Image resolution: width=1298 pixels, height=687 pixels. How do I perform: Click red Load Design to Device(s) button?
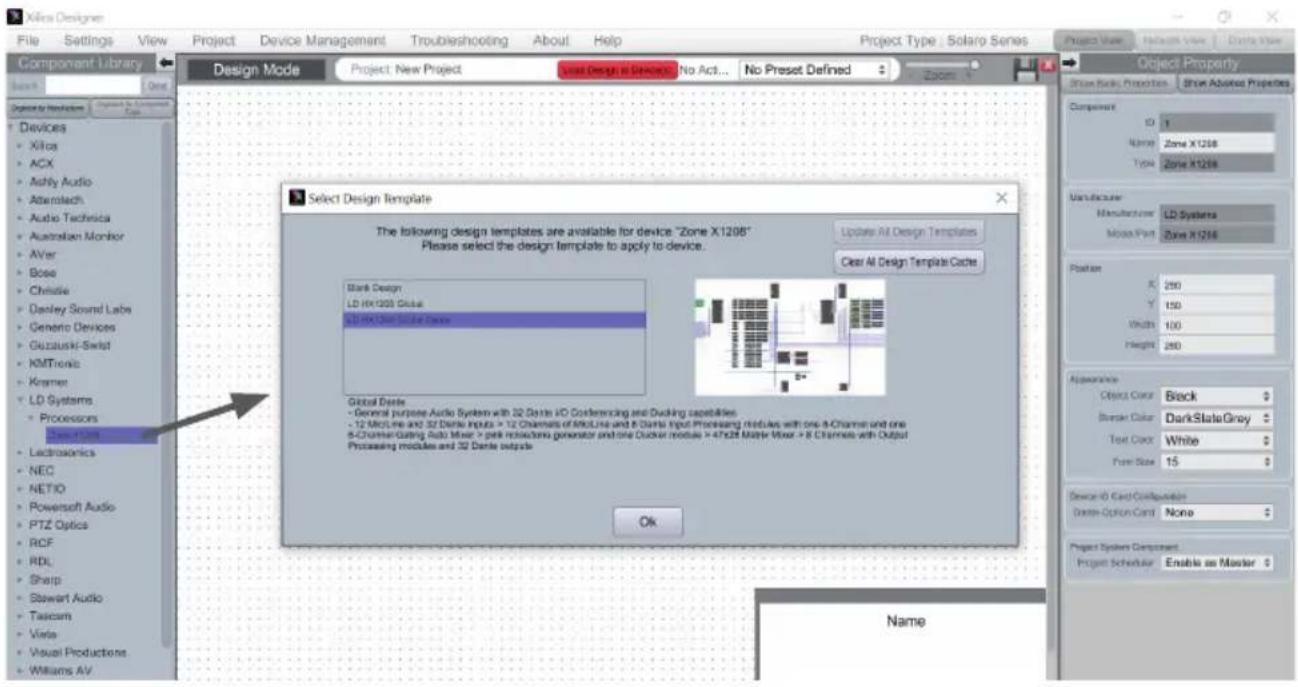click(x=616, y=71)
